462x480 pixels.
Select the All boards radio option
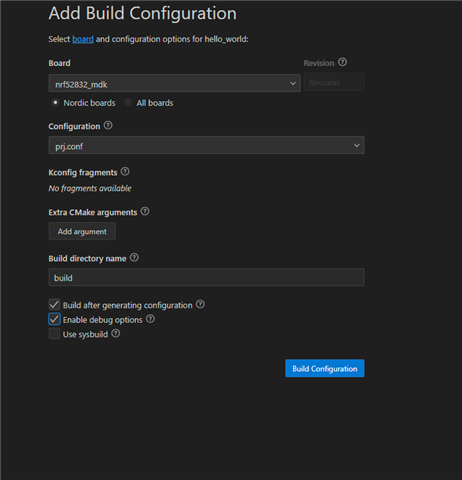(128, 102)
